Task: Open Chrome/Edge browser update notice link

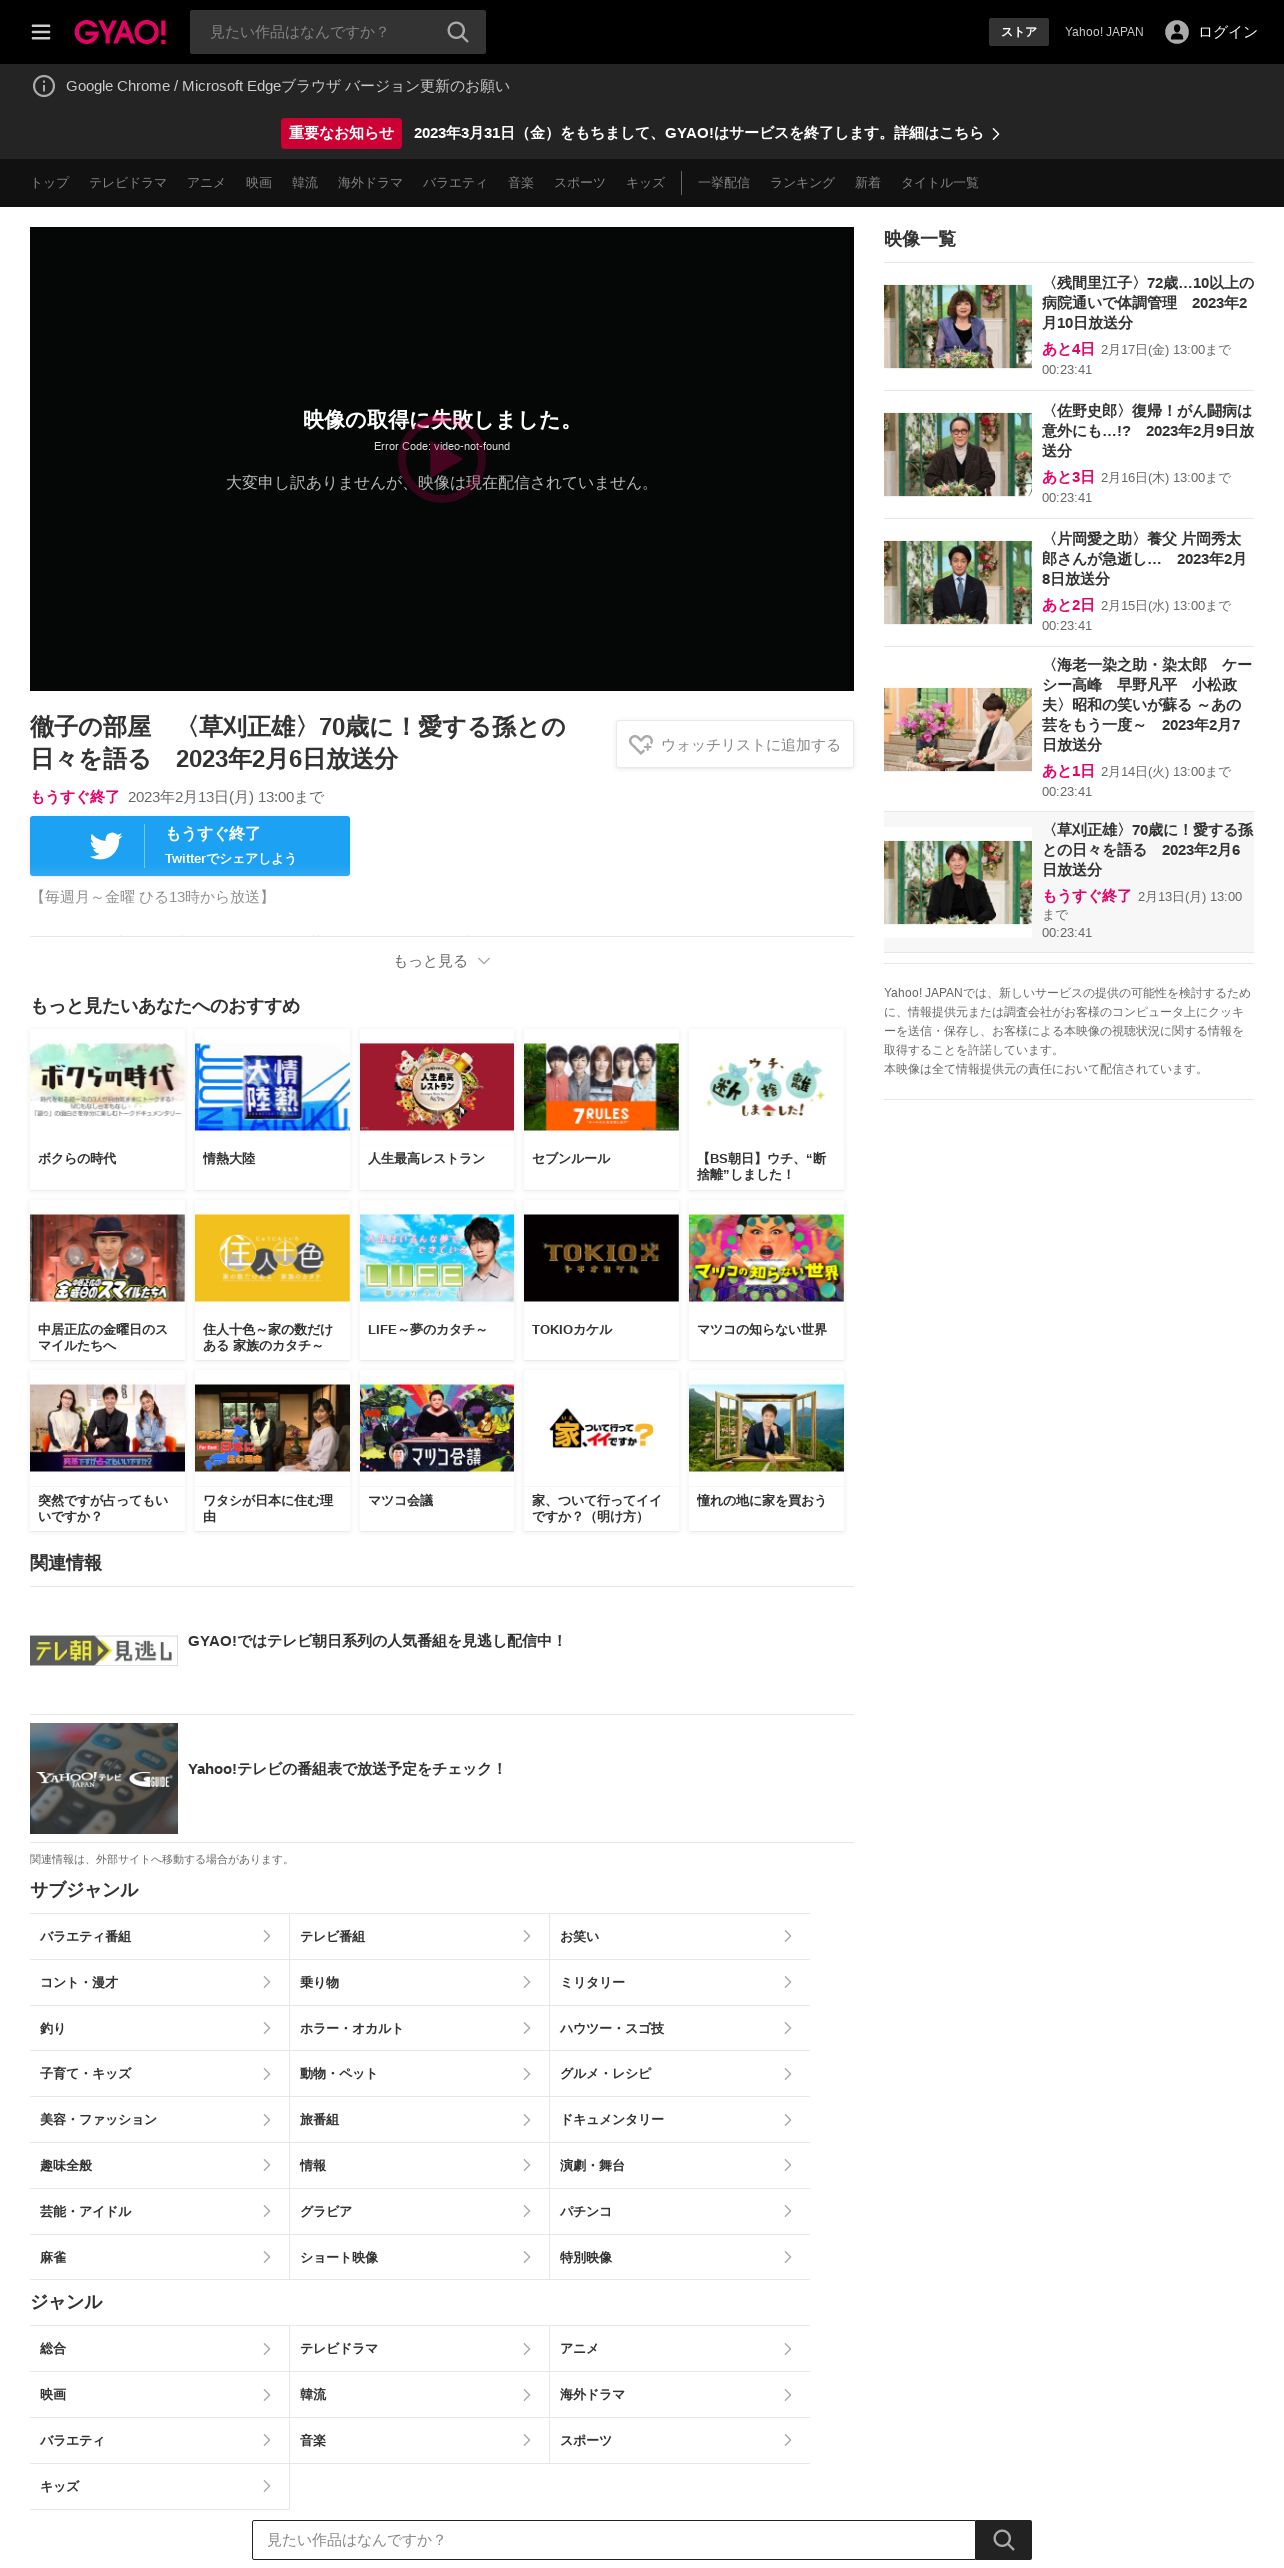Action: [288, 86]
